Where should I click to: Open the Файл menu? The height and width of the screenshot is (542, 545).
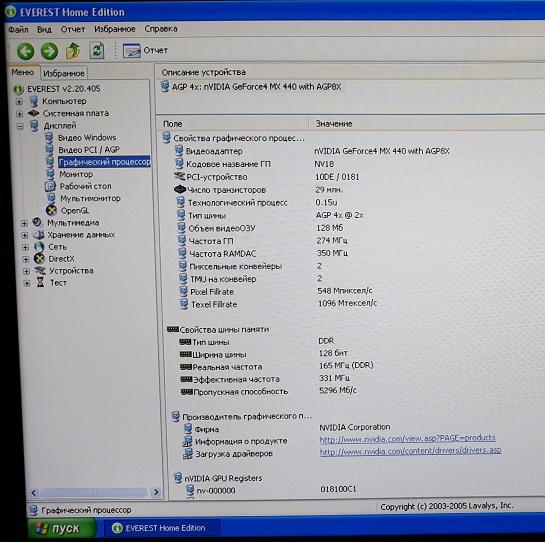[18, 30]
